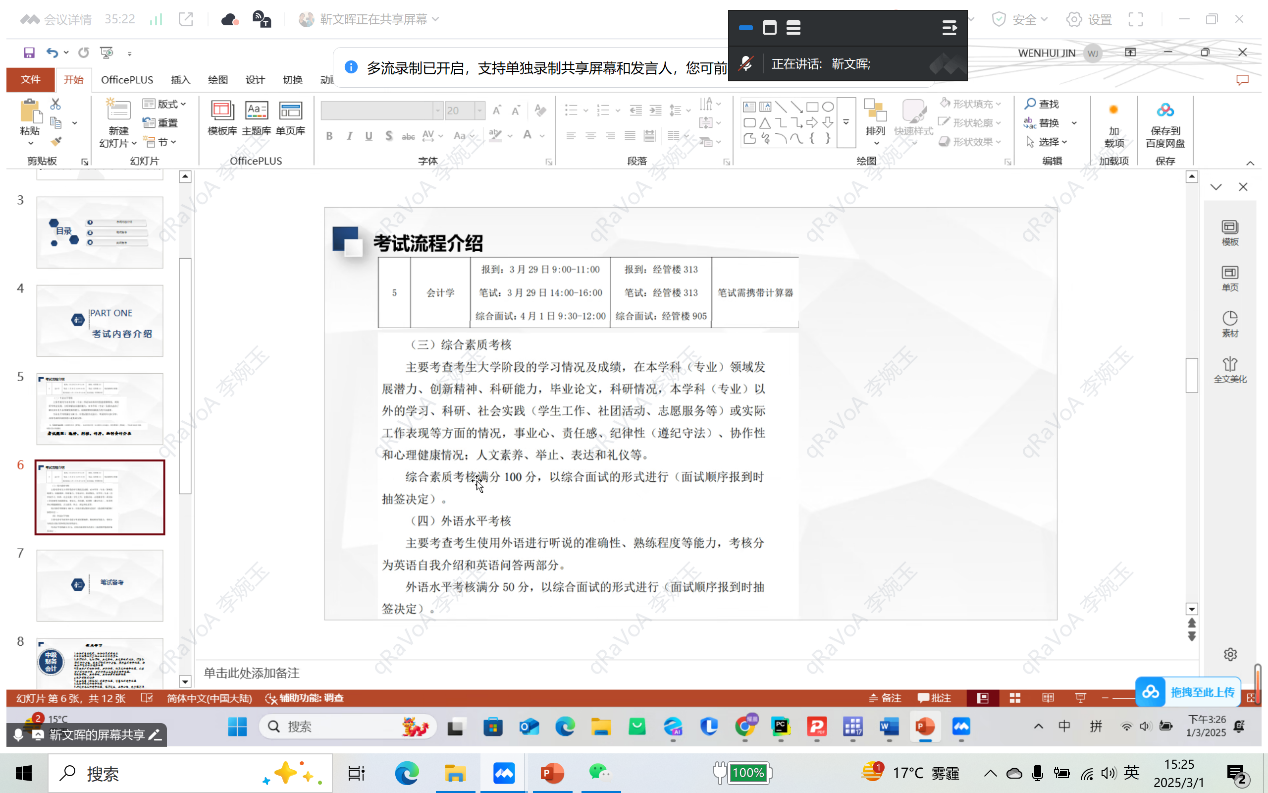Click the Reset (重置) slide button
The width and height of the screenshot is (1268, 793).
click(x=160, y=123)
